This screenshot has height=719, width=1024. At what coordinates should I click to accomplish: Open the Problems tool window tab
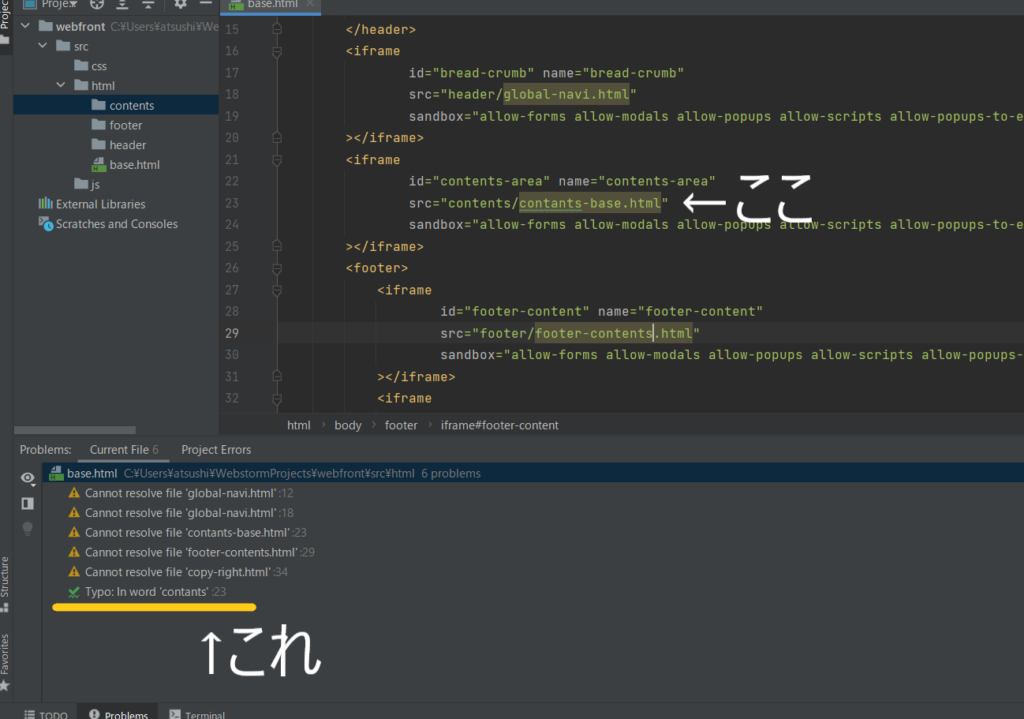(x=118, y=714)
